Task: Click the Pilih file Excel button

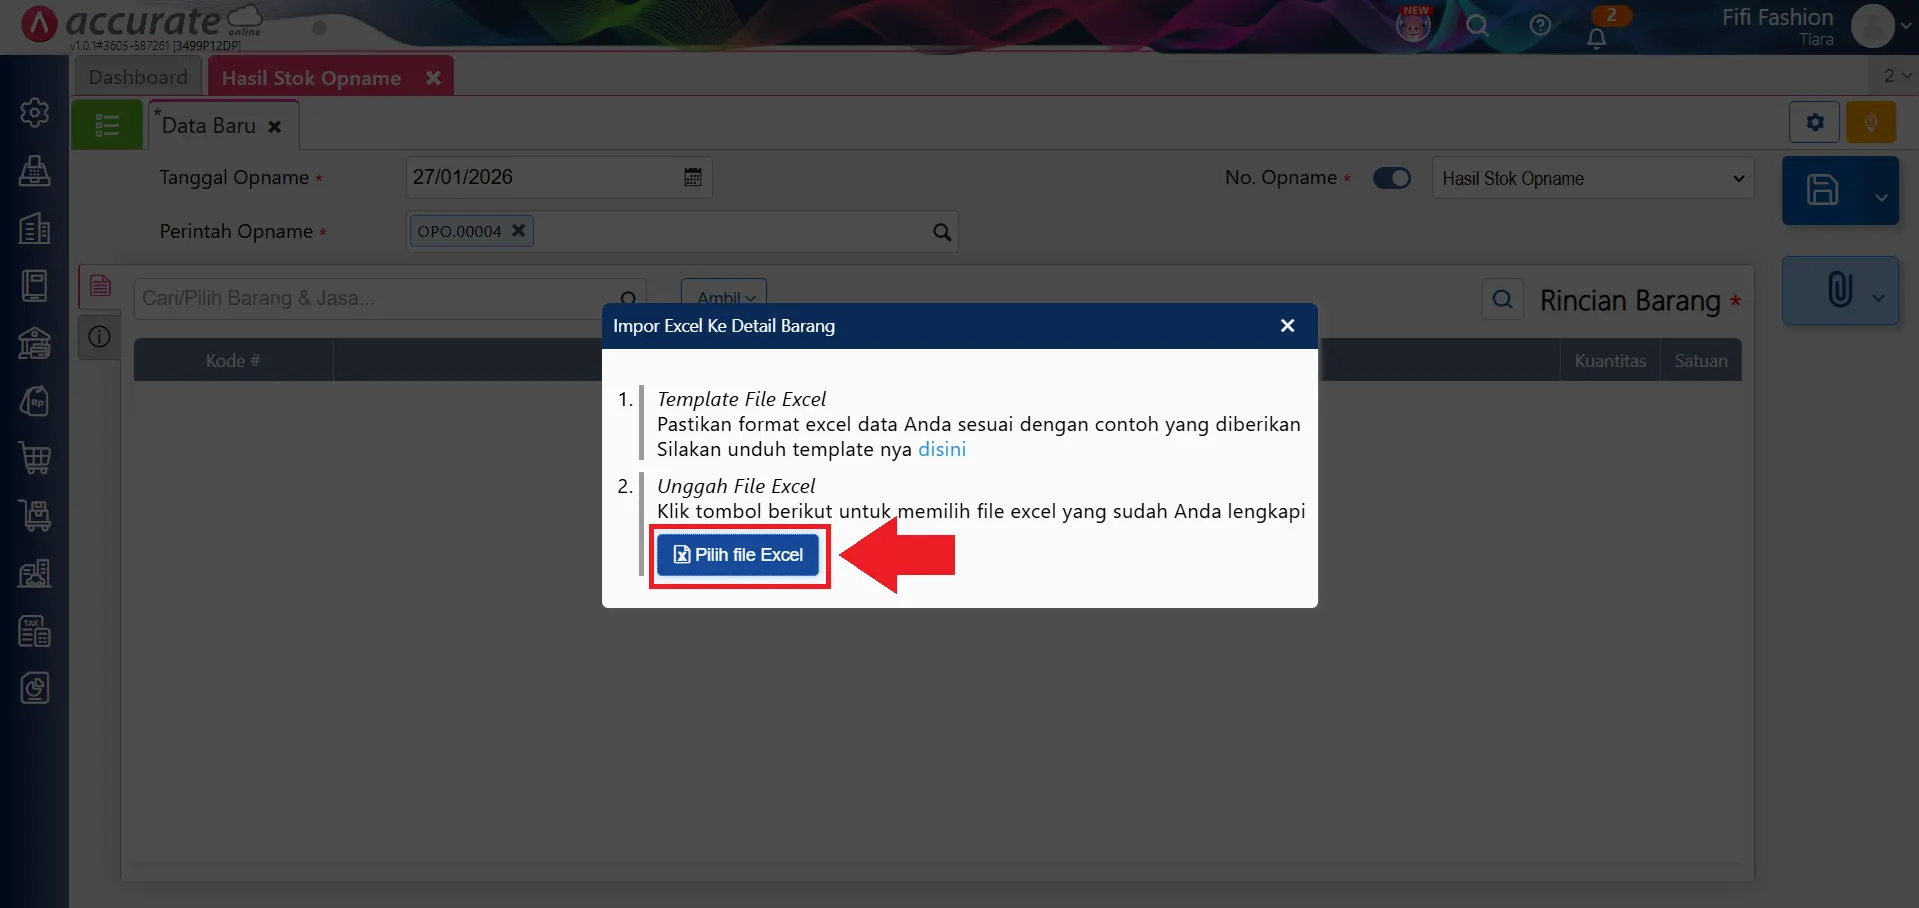Action: coord(738,555)
